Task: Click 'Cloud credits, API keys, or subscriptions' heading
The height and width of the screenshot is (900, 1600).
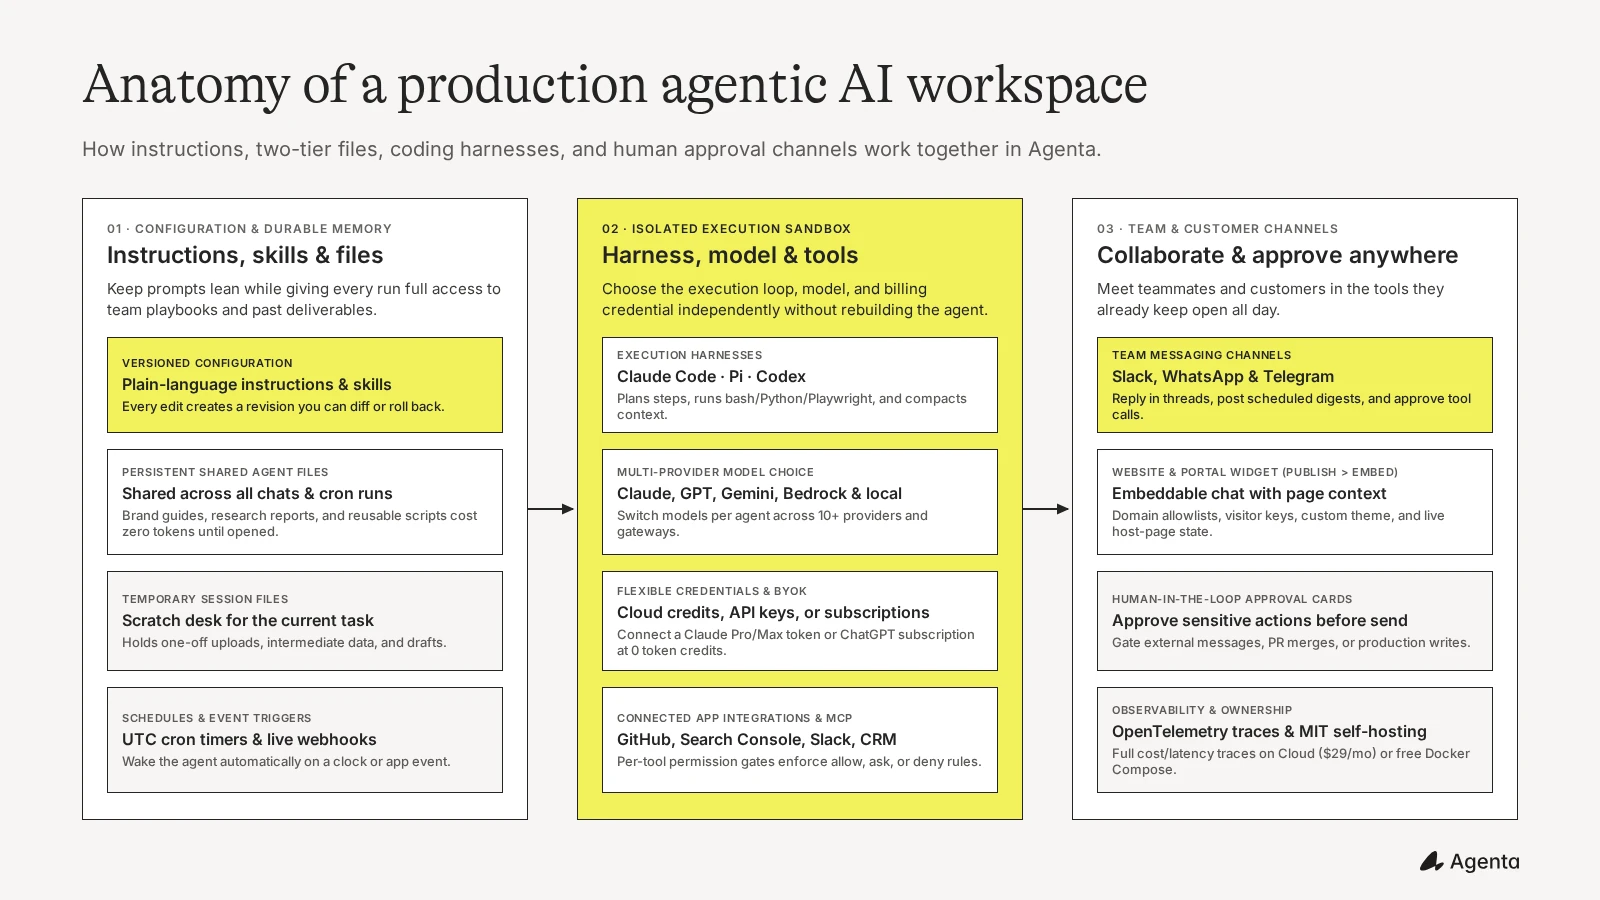Action: coord(773,612)
